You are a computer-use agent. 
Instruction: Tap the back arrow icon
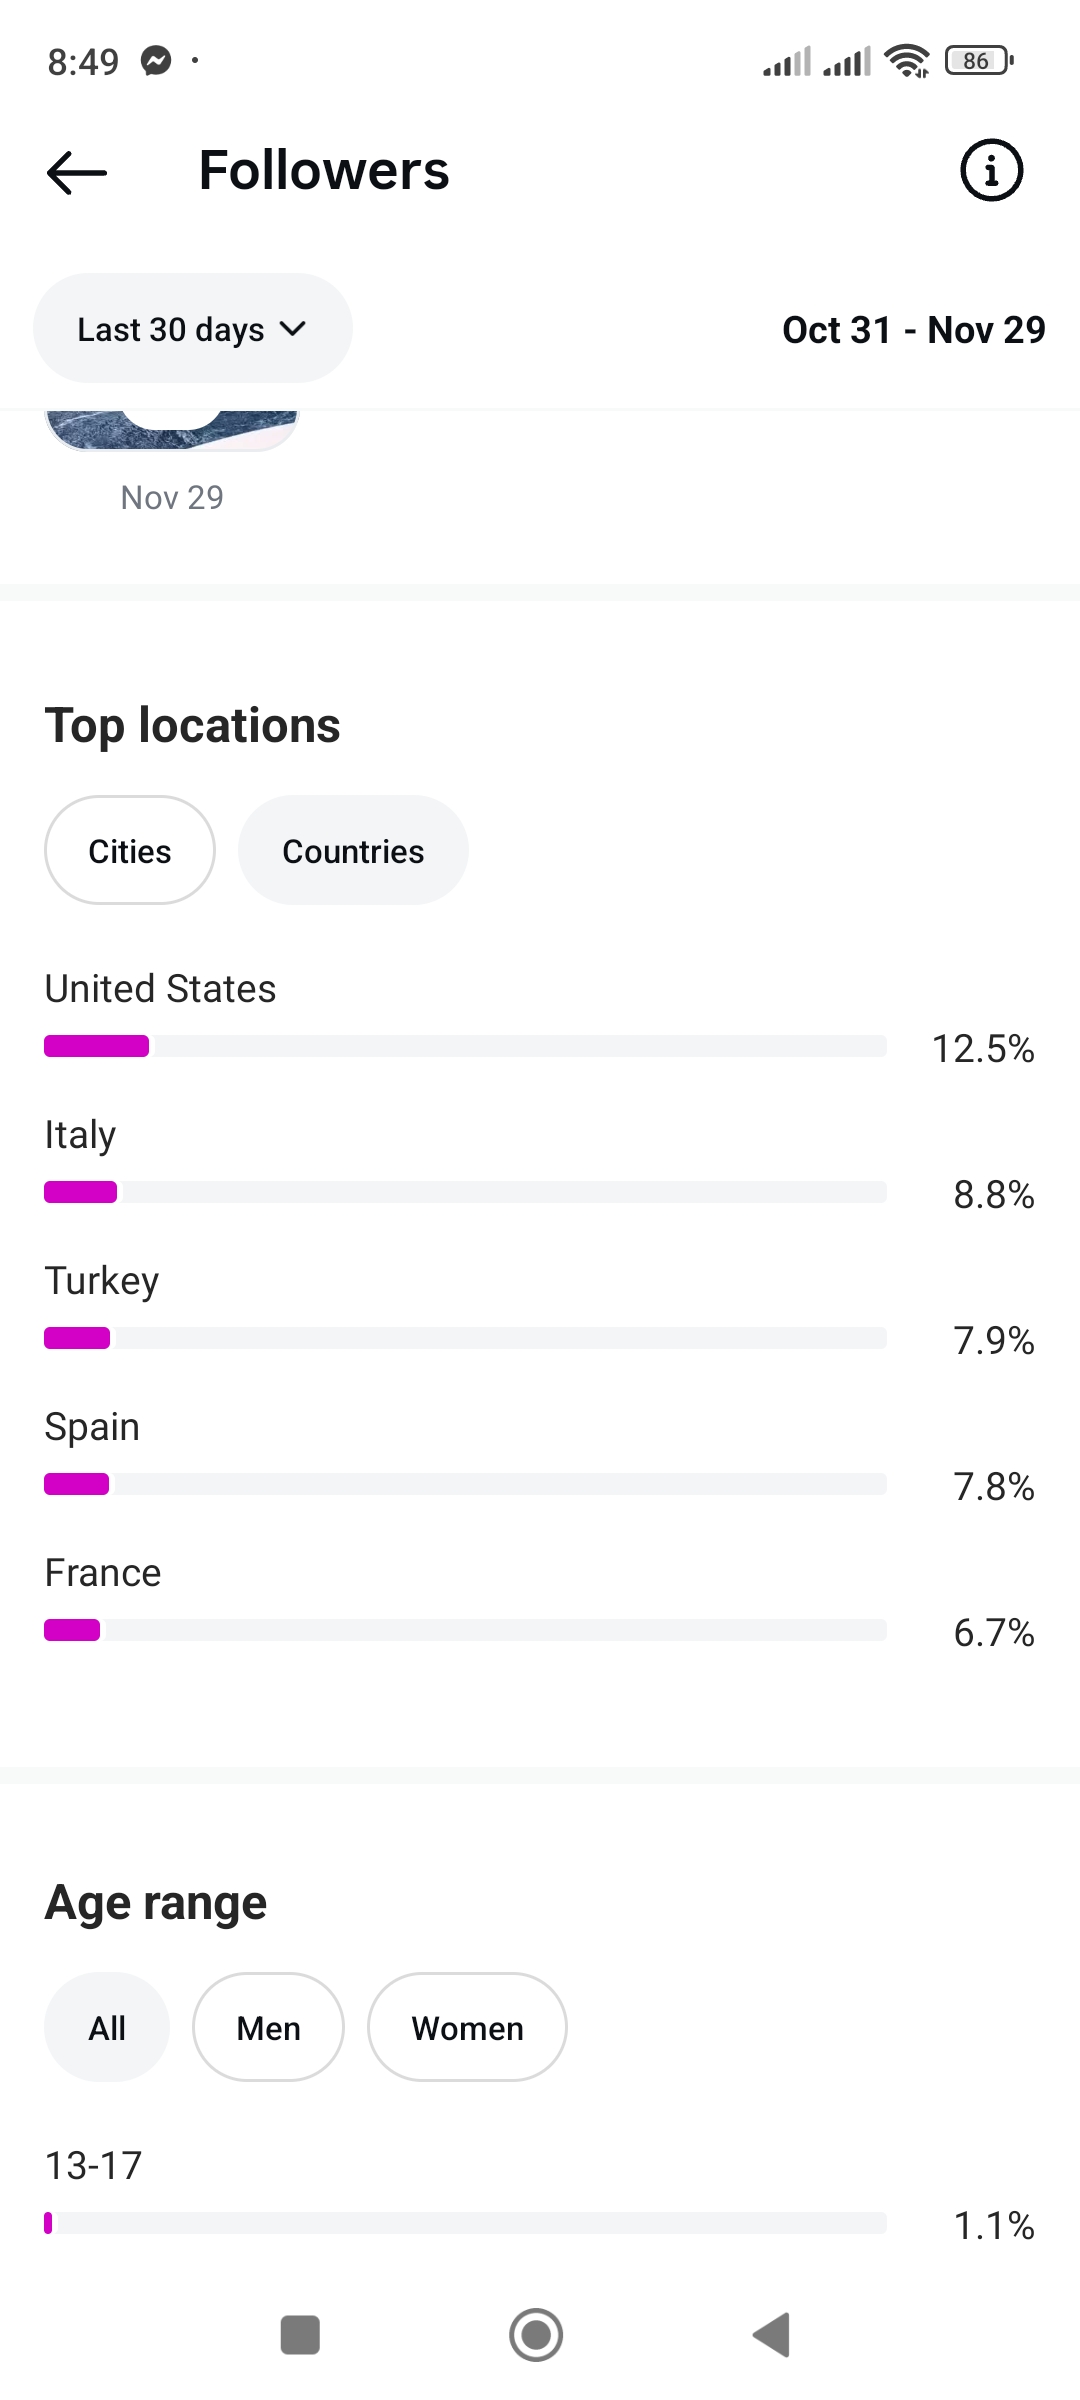pyautogui.click(x=77, y=172)
